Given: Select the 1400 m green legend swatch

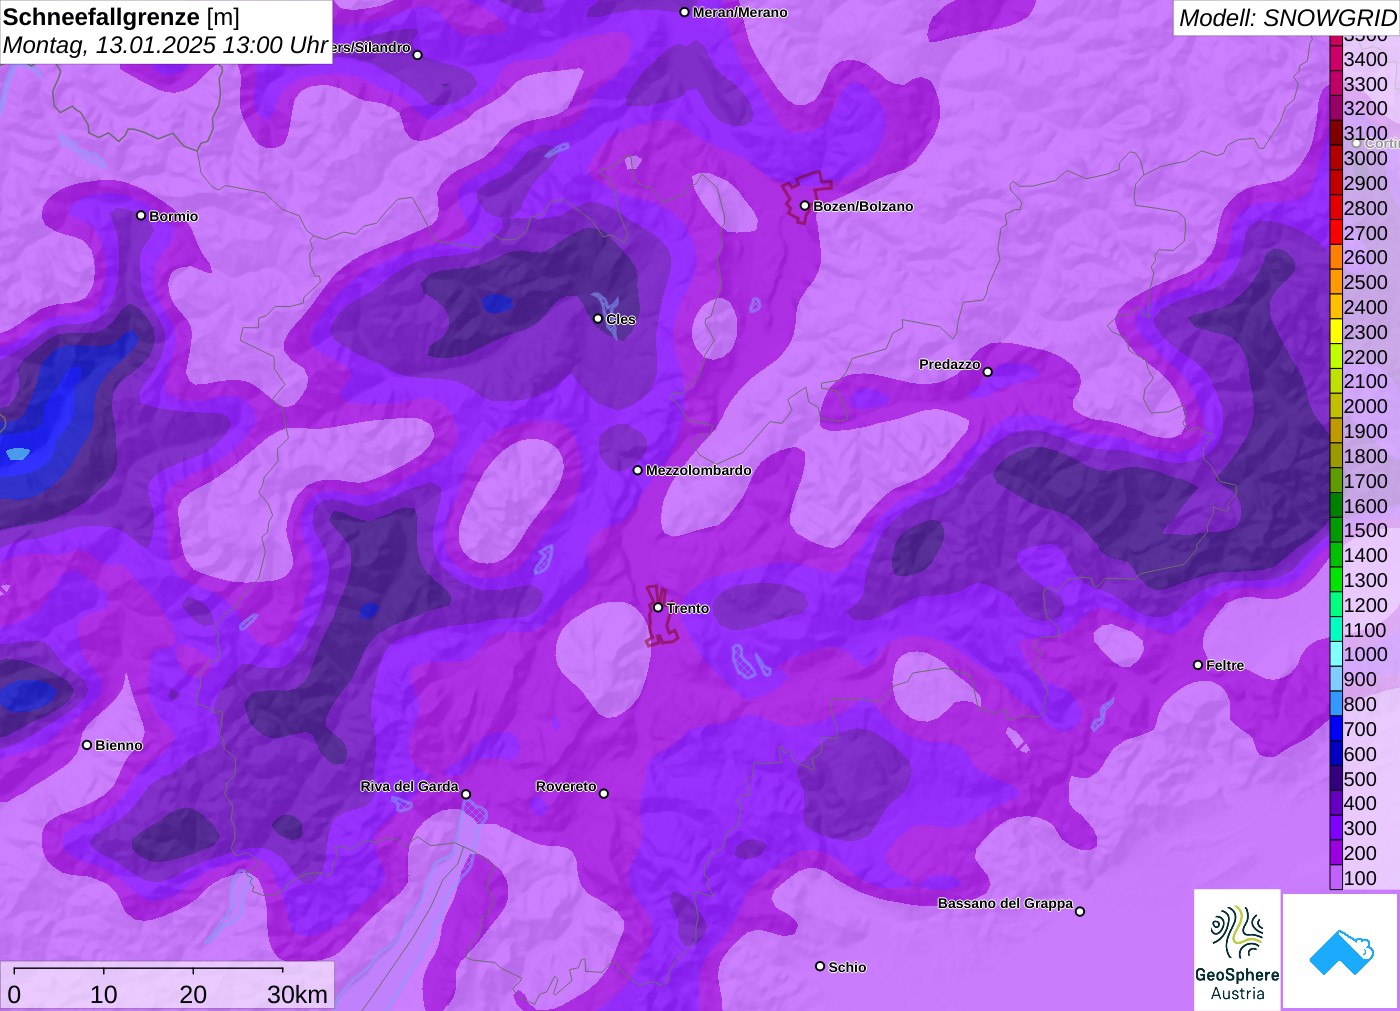Looking at the screenshot, I should point(1335,555).
